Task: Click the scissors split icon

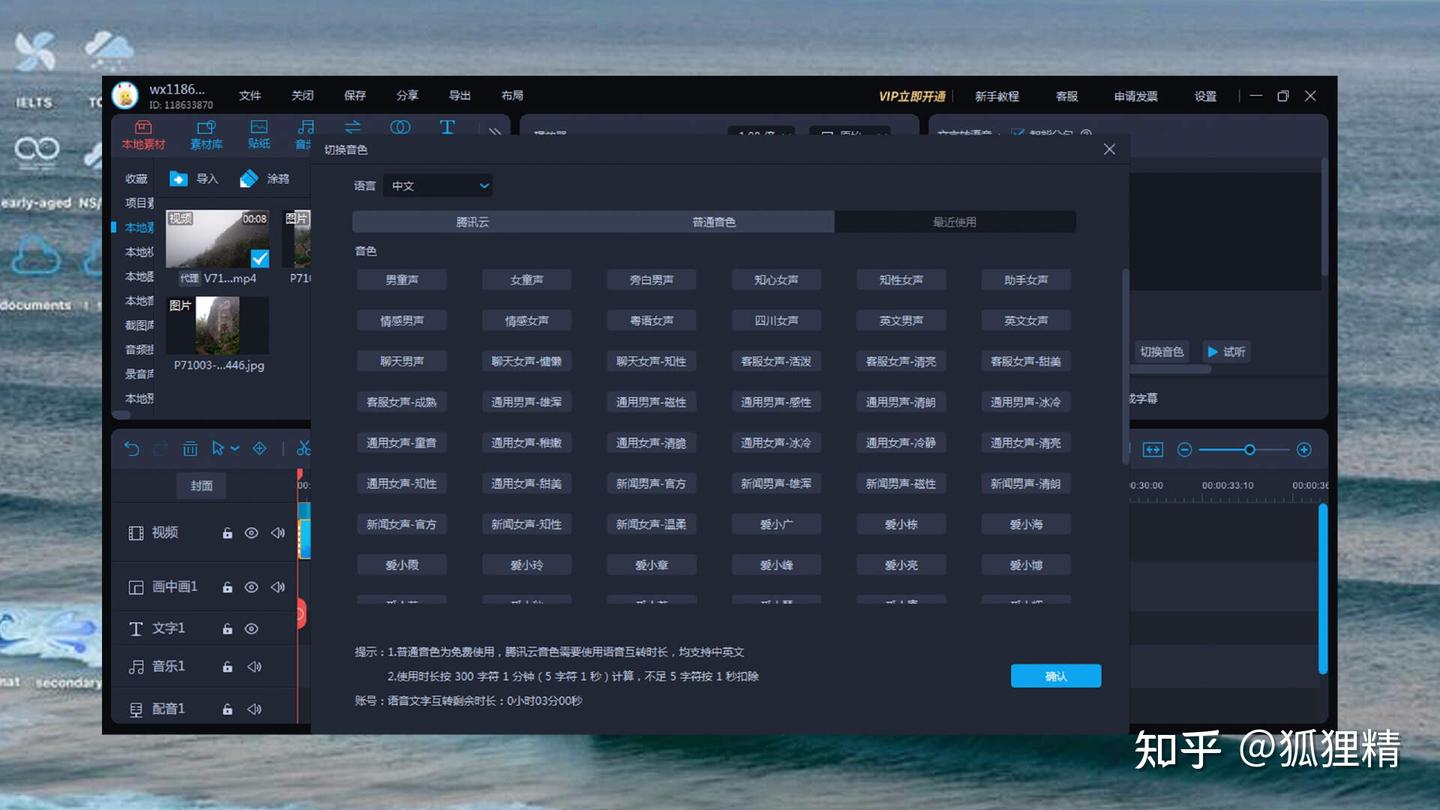Action: coord(303,449)
